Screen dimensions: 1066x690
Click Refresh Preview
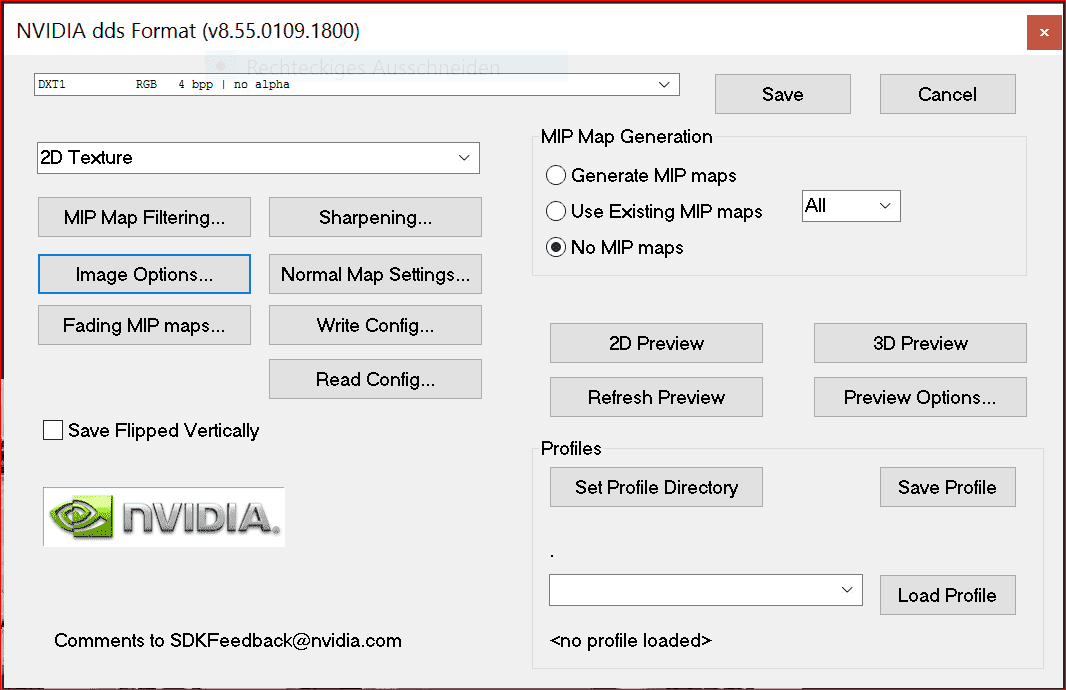(x=656, y=397)
